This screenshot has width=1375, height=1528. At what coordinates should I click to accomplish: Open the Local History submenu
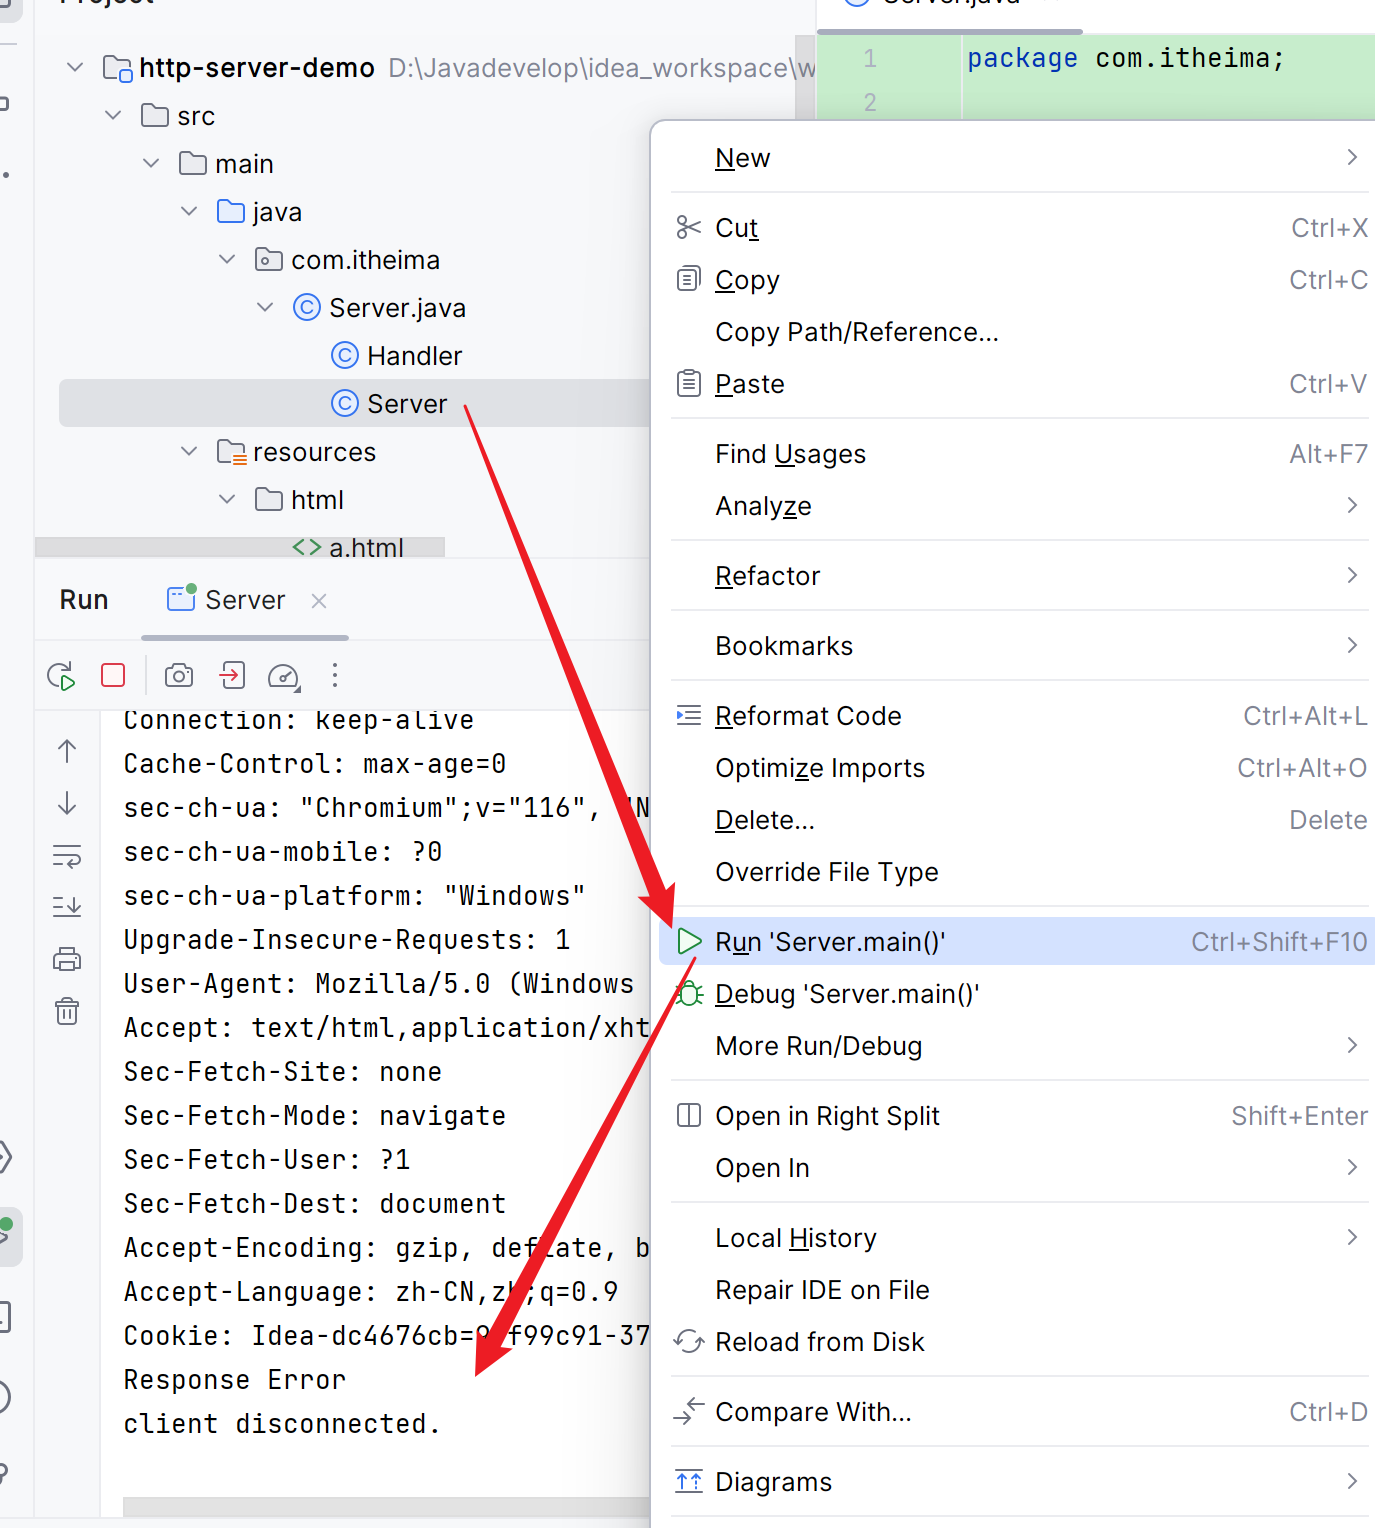coord(1018,1238)
